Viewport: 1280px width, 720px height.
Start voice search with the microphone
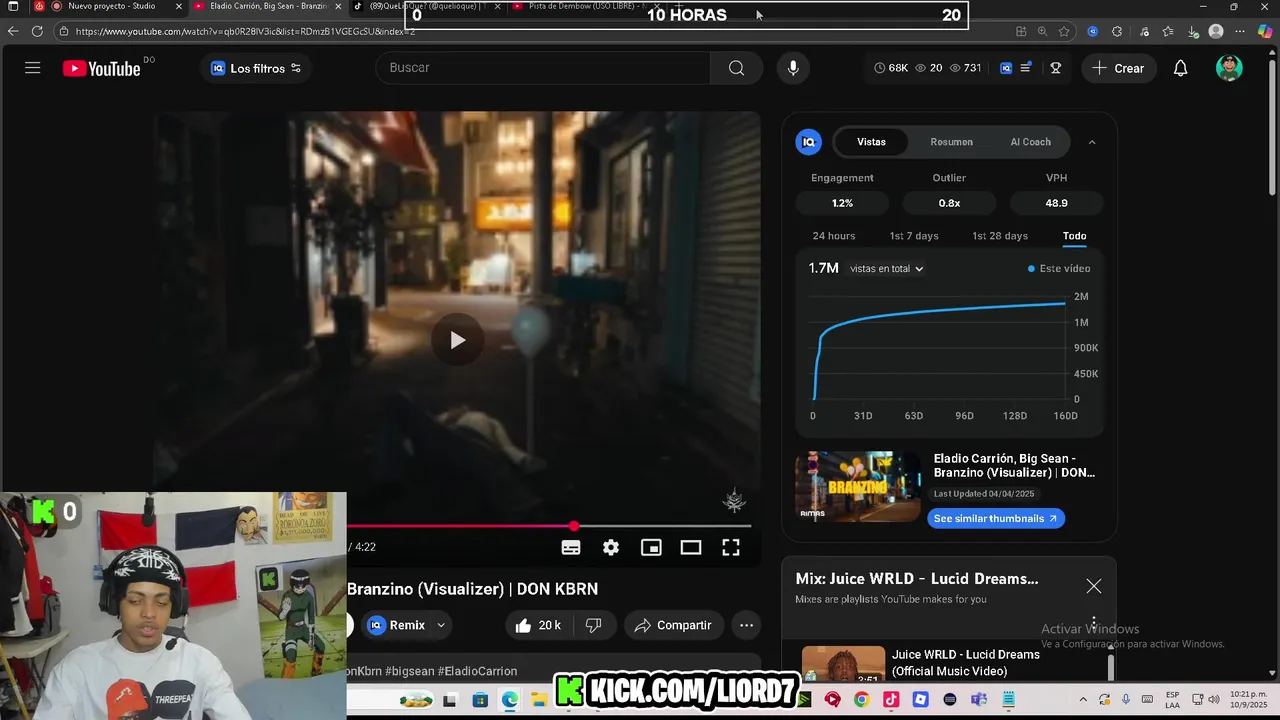(x=793, y=68)
